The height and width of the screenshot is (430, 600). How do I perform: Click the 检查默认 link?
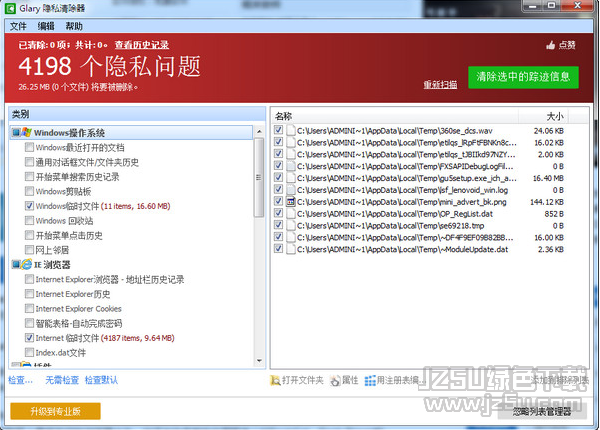101,380
